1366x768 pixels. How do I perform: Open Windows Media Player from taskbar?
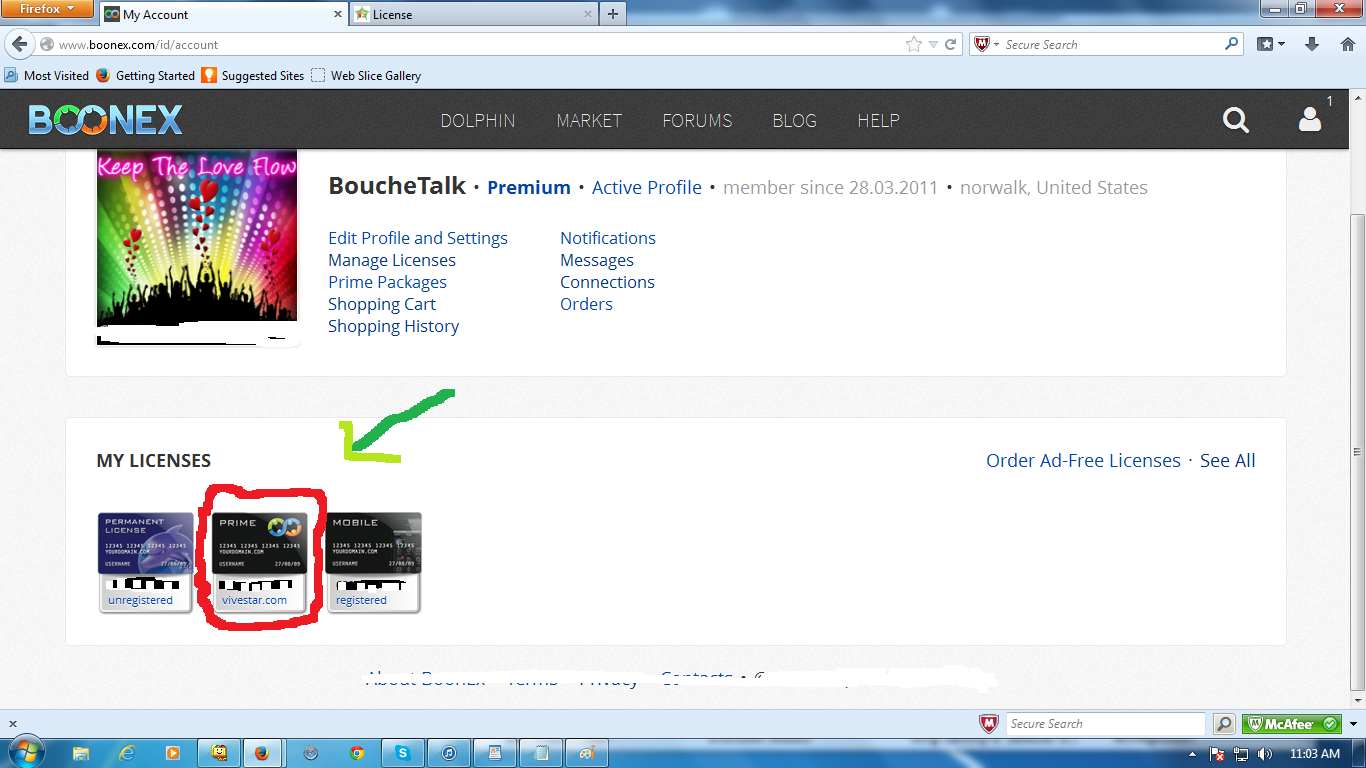coord(173,753)
